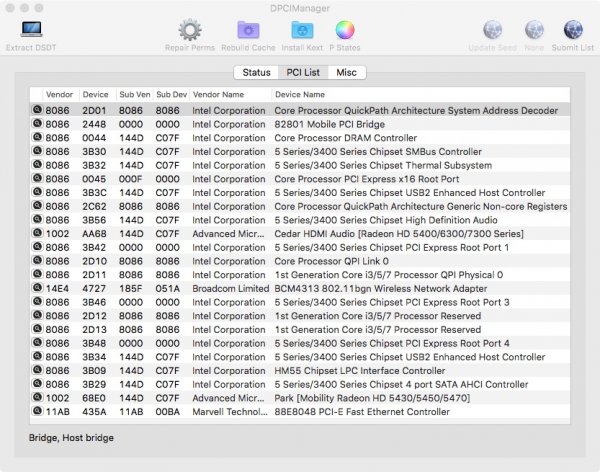The width and height of the screenshot is (600, 472).
Task: Click device ID cell '68E0'
Action: pyautogui.click(x=94, y=398)
